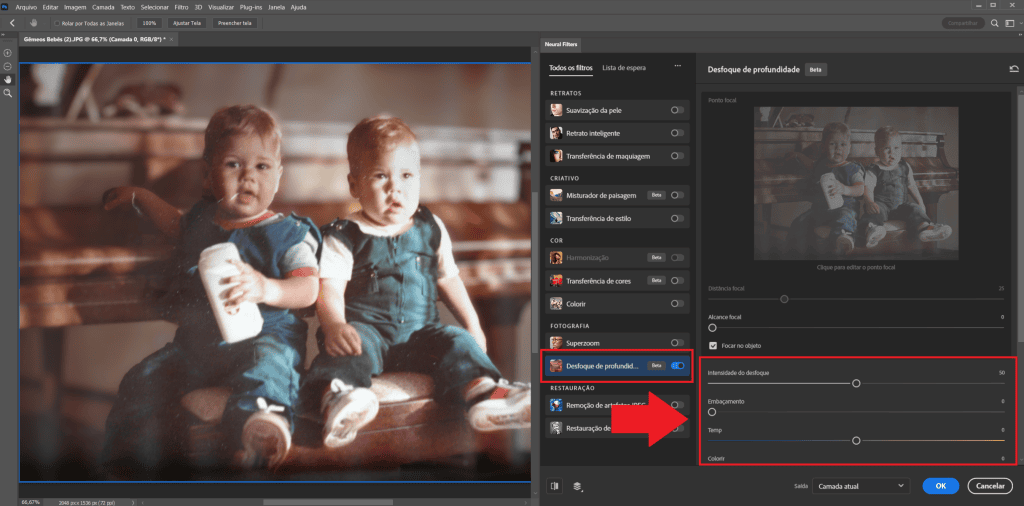Enable the Transferência de maquiagem toggle
The image size is (1024, 506).
tap(677, 156)
